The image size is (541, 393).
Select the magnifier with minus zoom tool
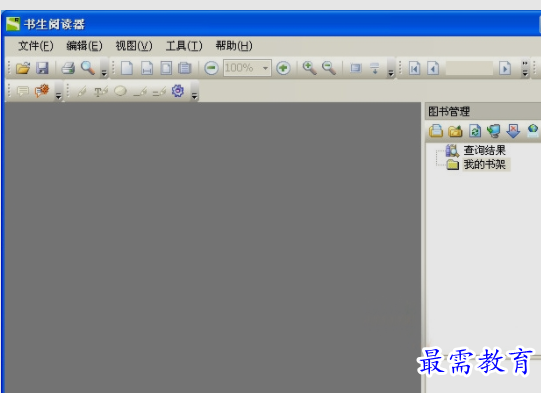click(x=329, y=68)
